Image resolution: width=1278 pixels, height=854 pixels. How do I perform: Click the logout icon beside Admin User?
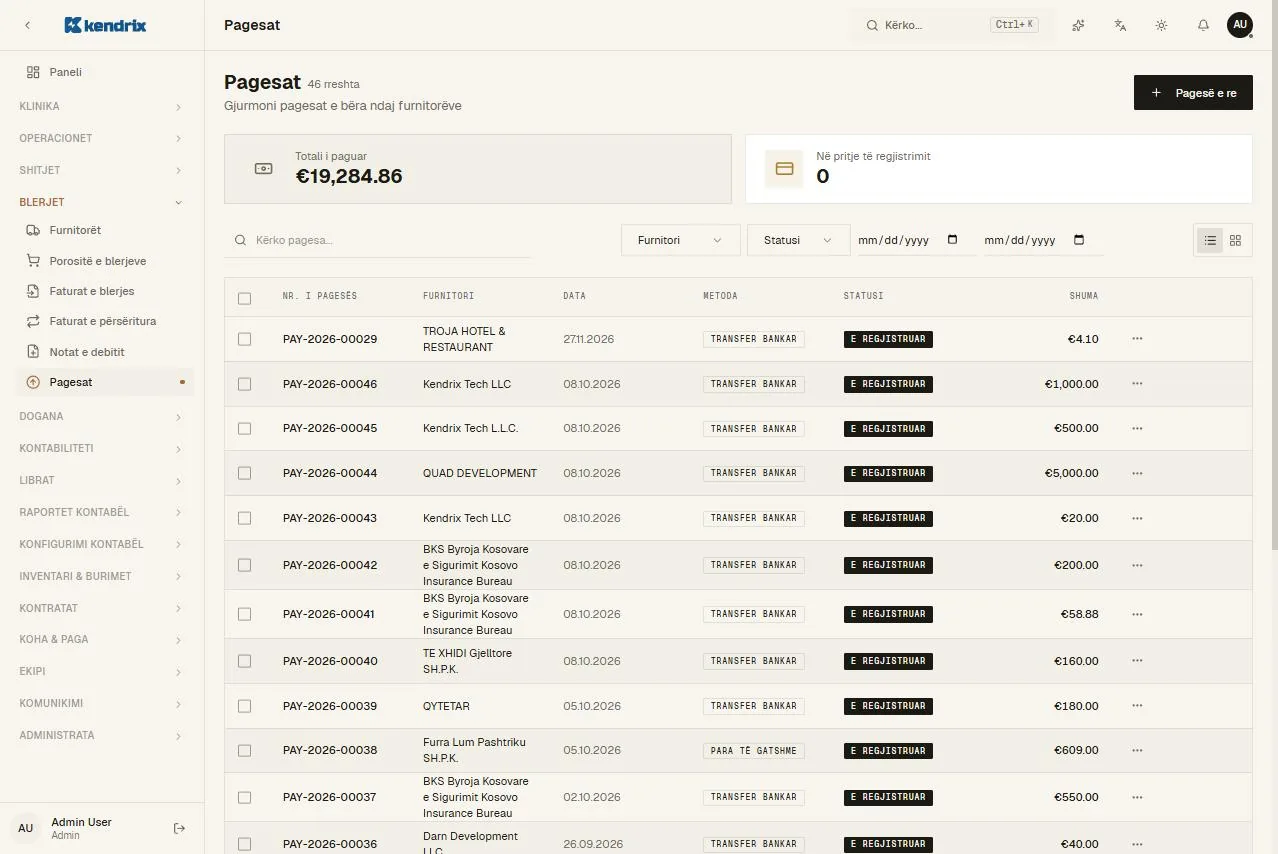click(x=180, y=828)
